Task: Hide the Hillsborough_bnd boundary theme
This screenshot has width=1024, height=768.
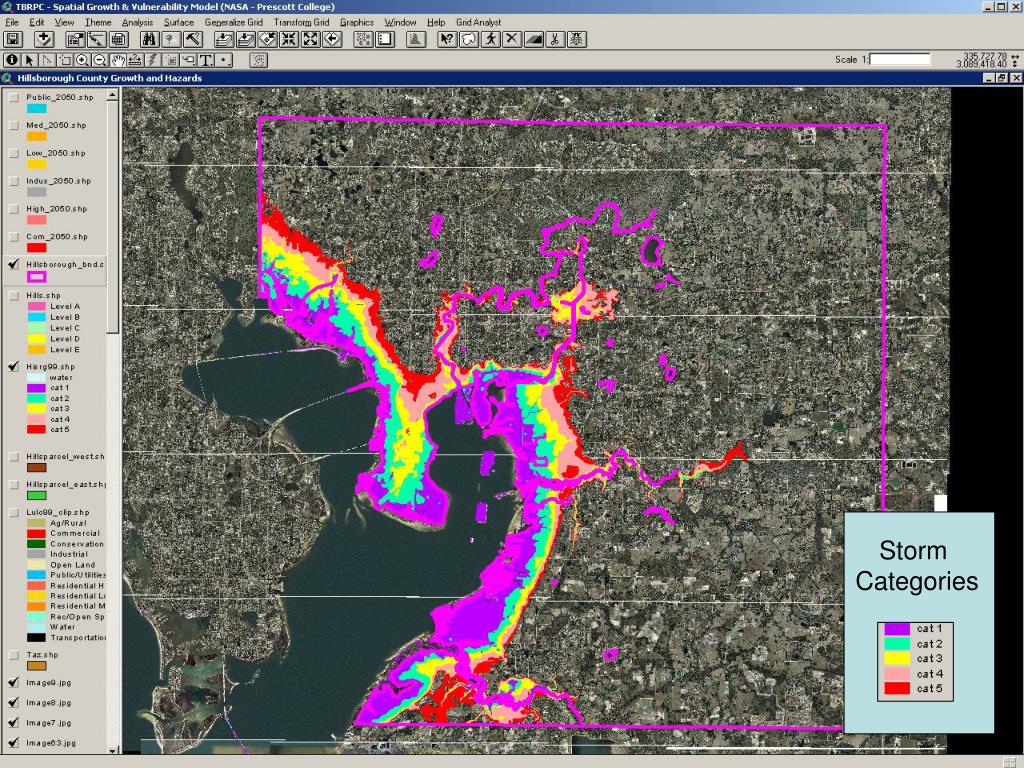Action: tap(14, 265)
